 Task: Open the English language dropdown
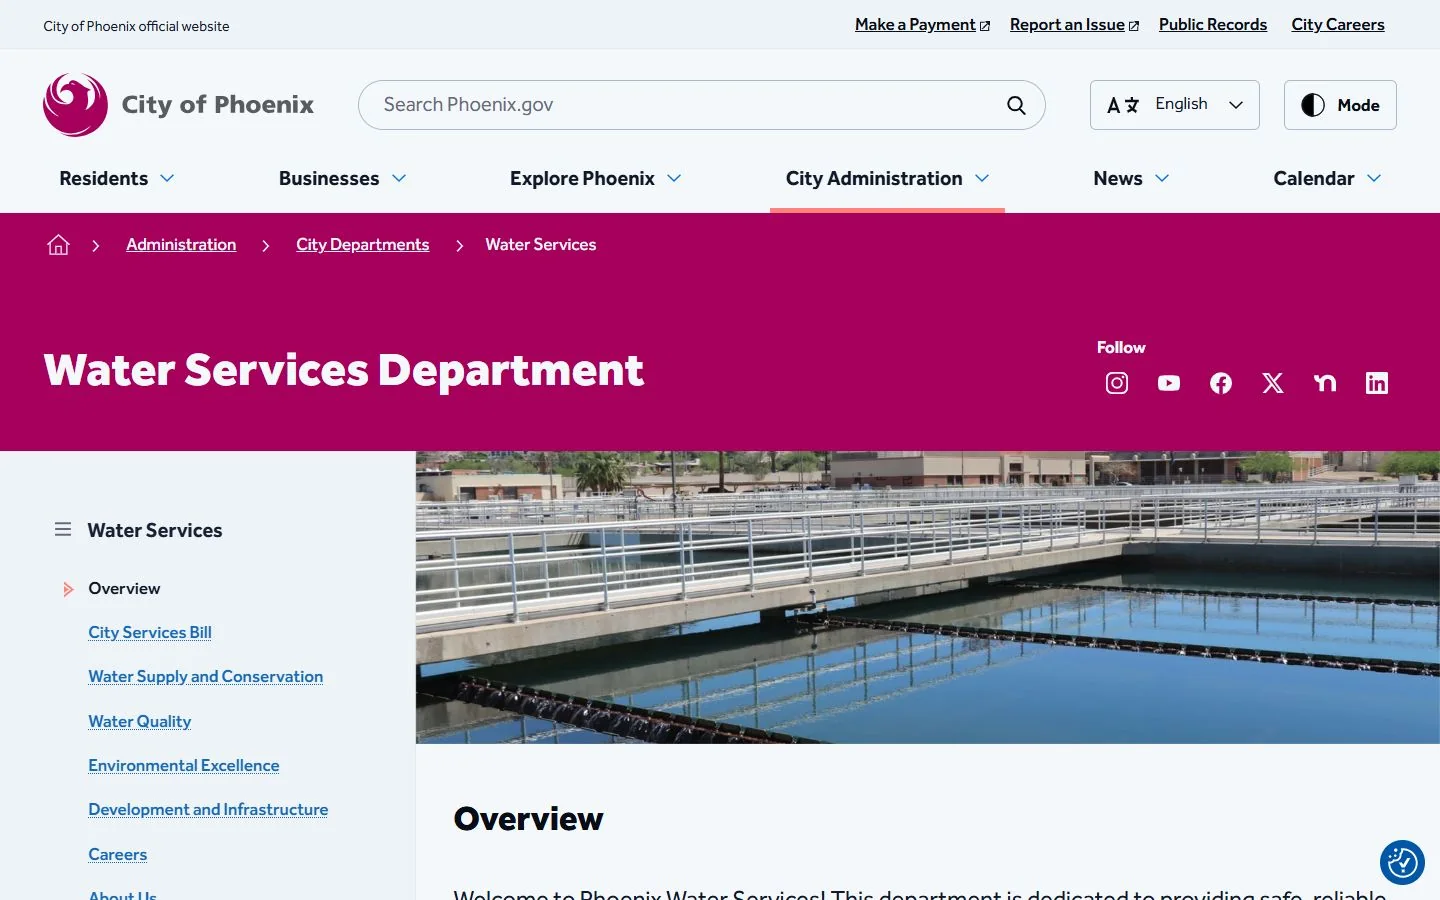(x=1175, y=105)
